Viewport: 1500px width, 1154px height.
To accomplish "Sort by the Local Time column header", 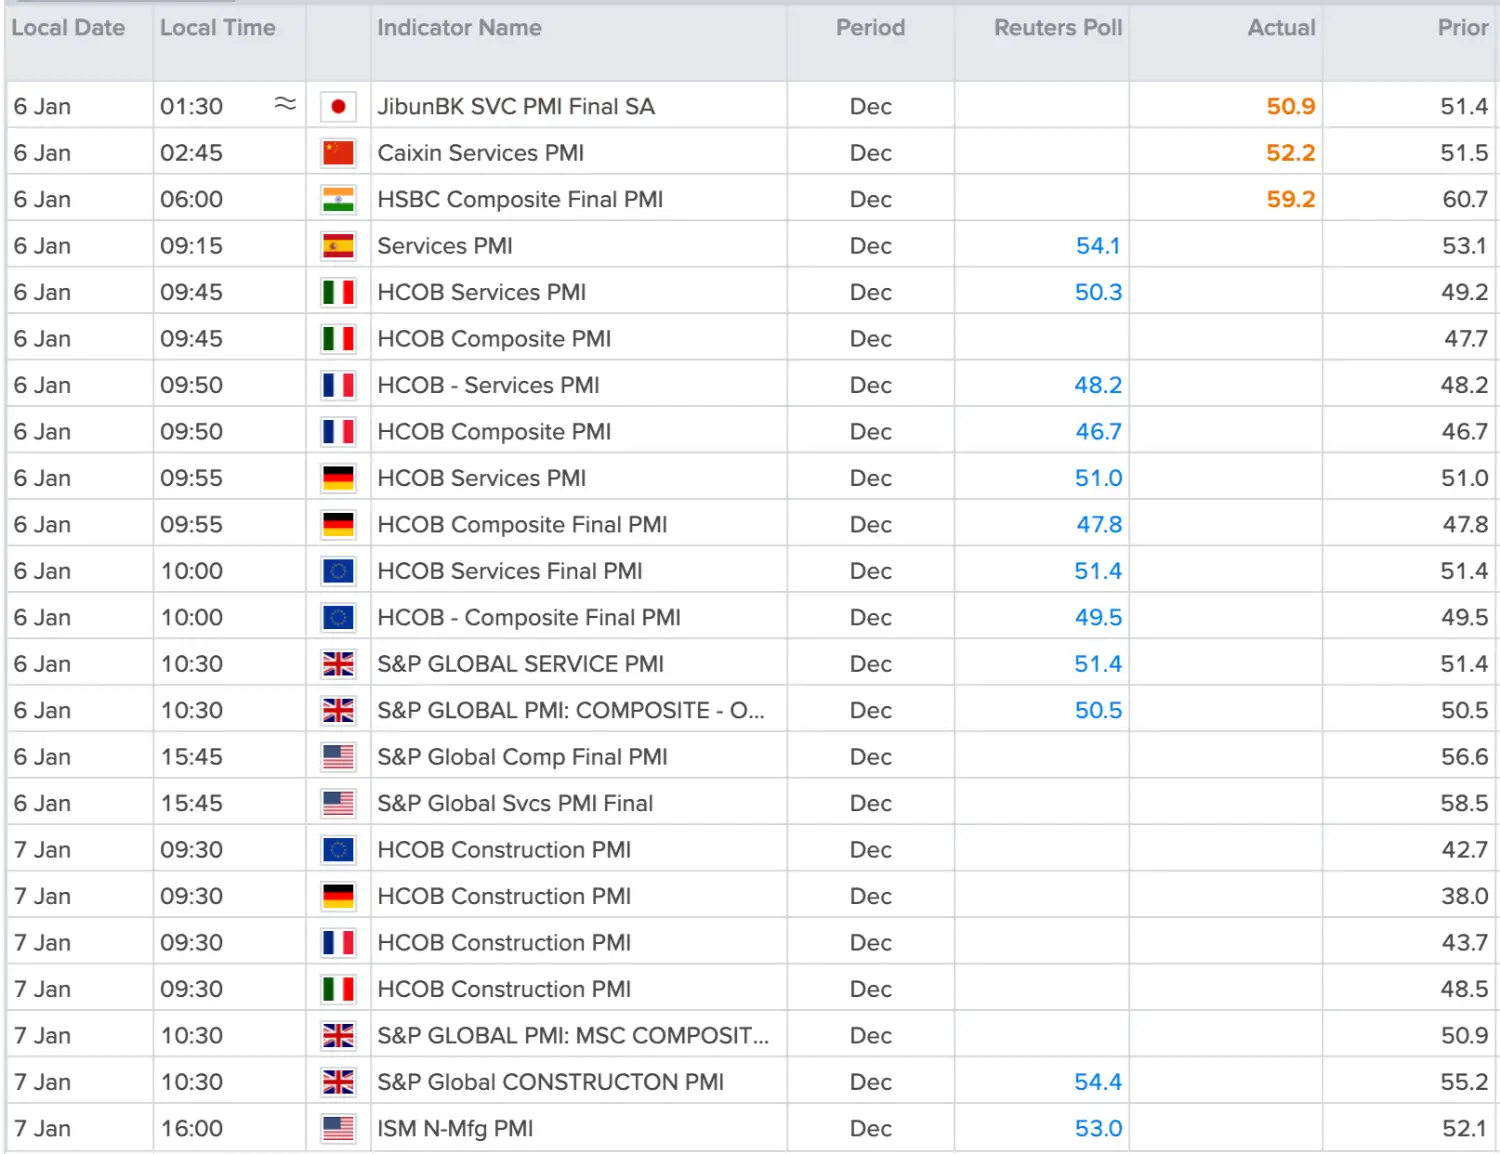I will [217, 28].
